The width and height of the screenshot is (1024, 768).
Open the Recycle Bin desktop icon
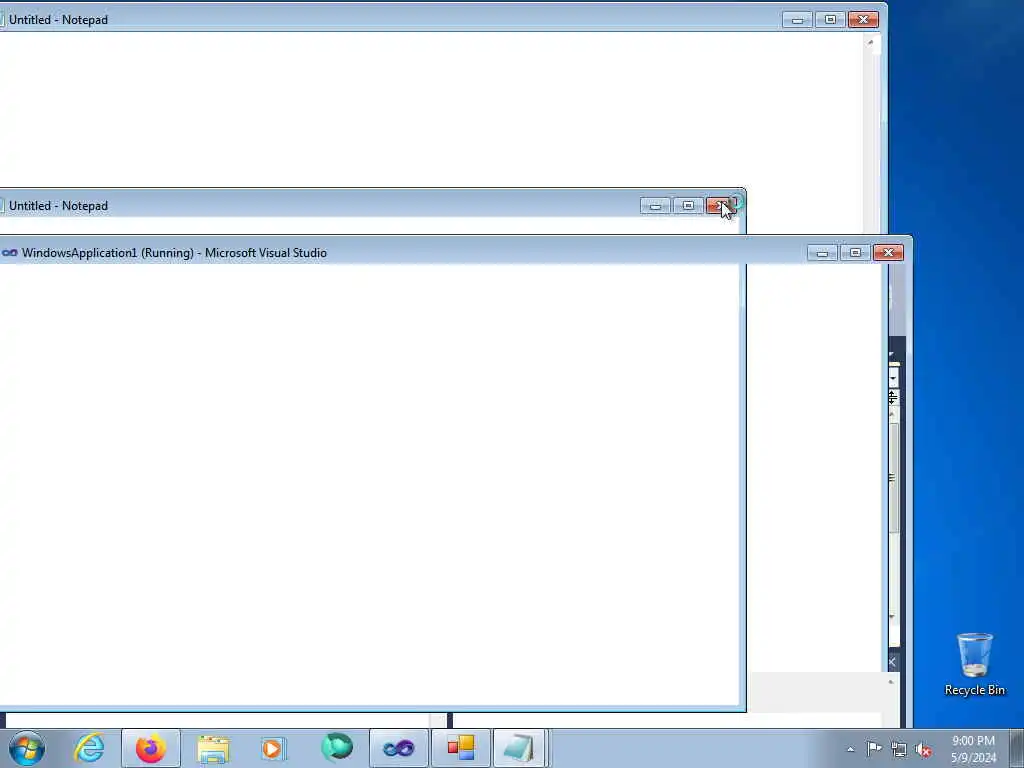pos(974,665)
